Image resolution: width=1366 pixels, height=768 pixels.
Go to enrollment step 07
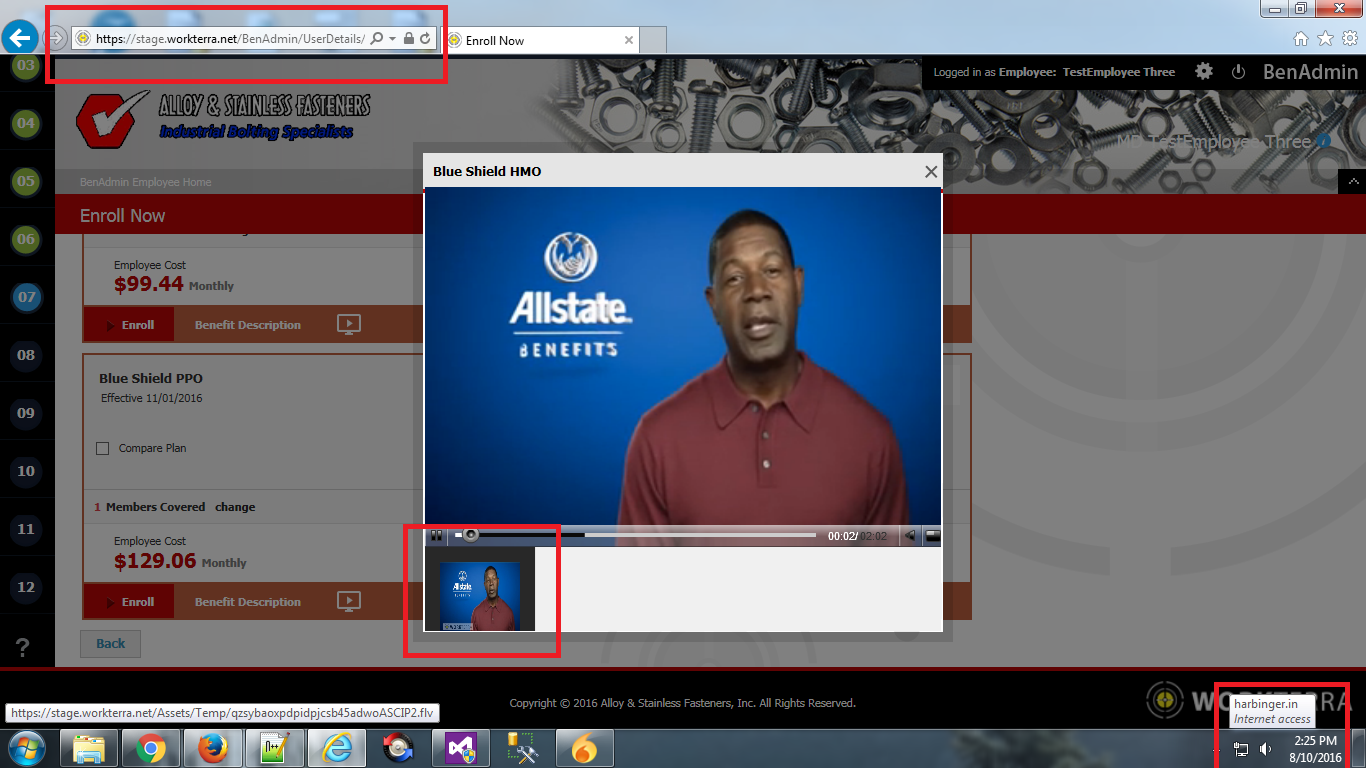point(26,298)
